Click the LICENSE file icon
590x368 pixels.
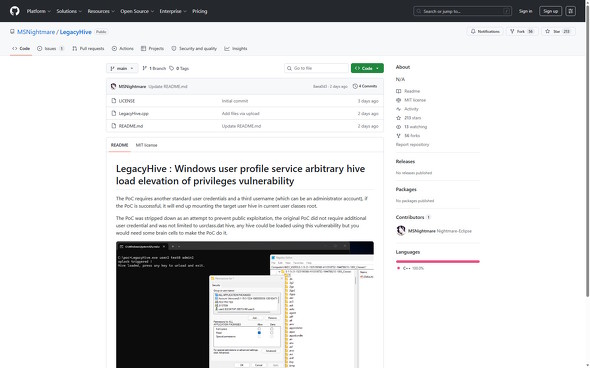[114, 101]
